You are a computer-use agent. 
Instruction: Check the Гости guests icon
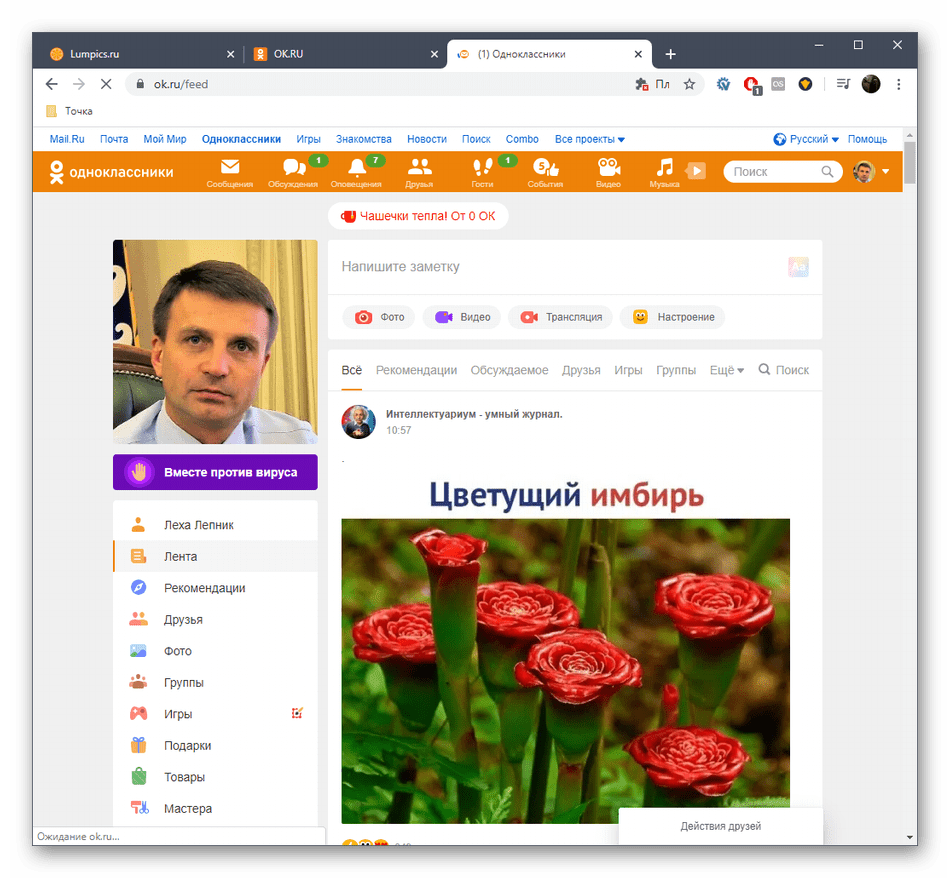click(x=483, y=170)
